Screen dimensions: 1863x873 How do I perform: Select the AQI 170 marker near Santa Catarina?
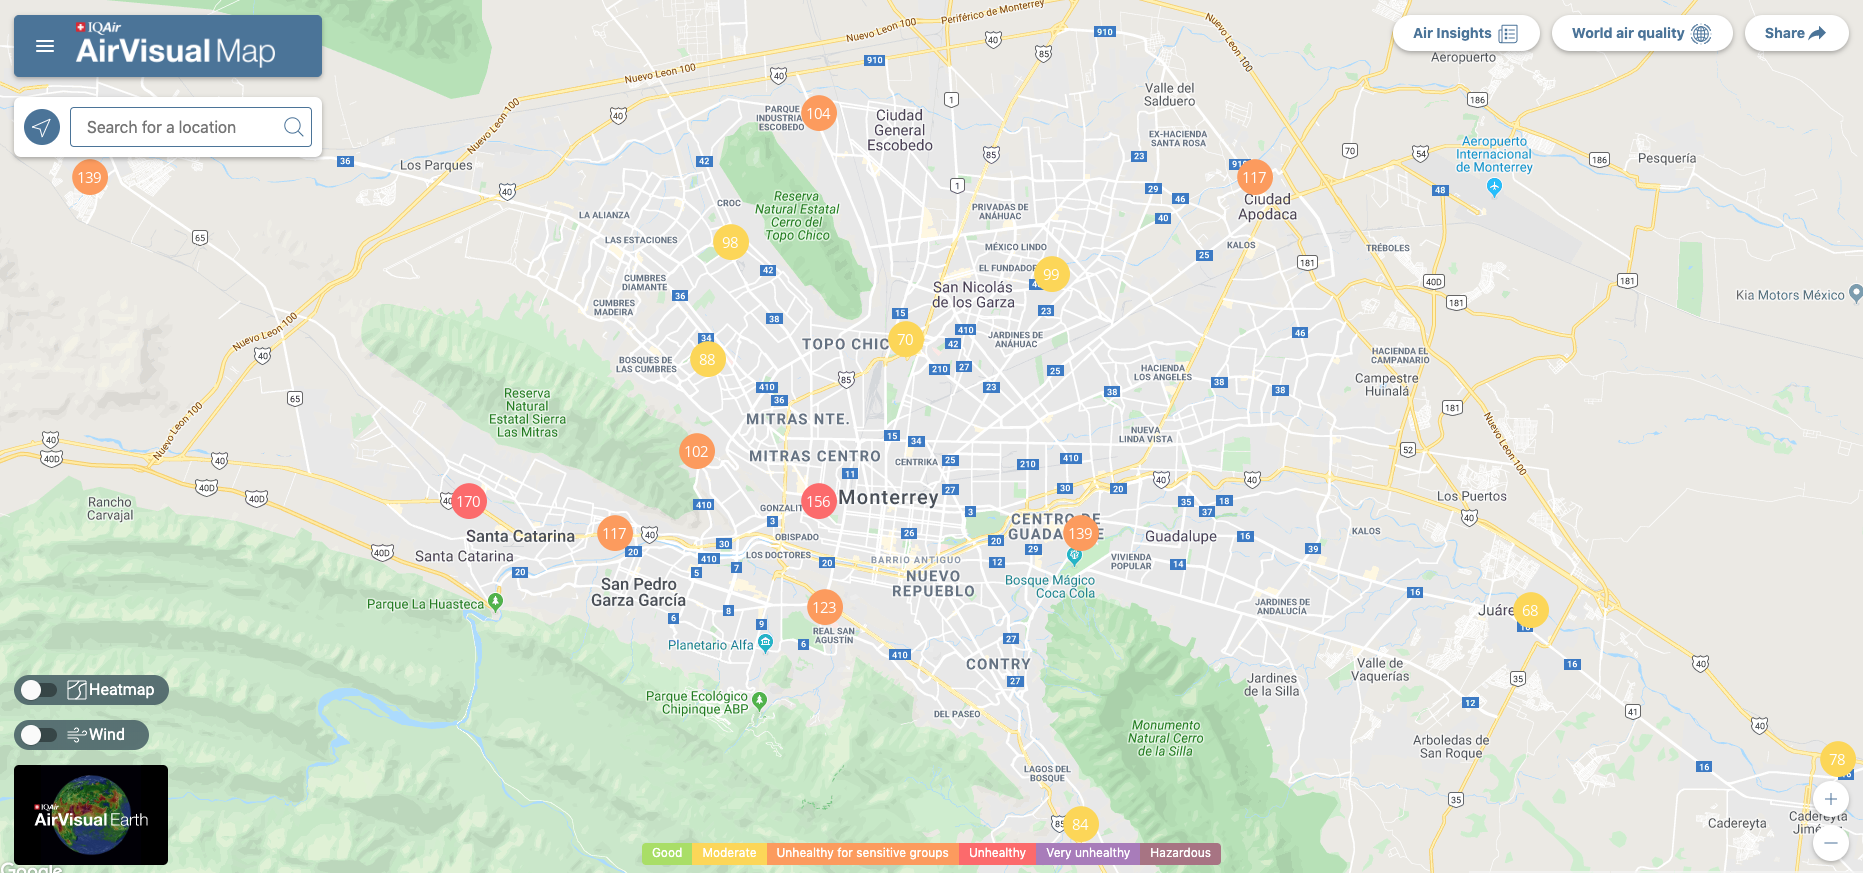click(469, 502)
